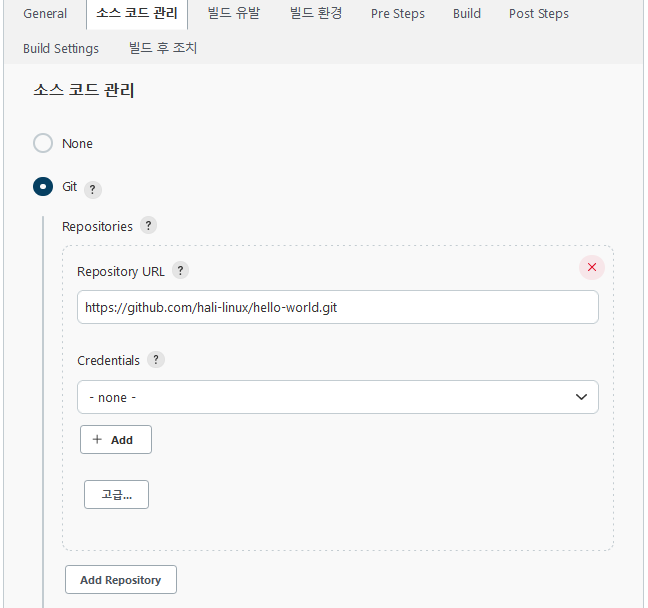Go to the 빌드 유발 tab

click(x=234, y=14)
